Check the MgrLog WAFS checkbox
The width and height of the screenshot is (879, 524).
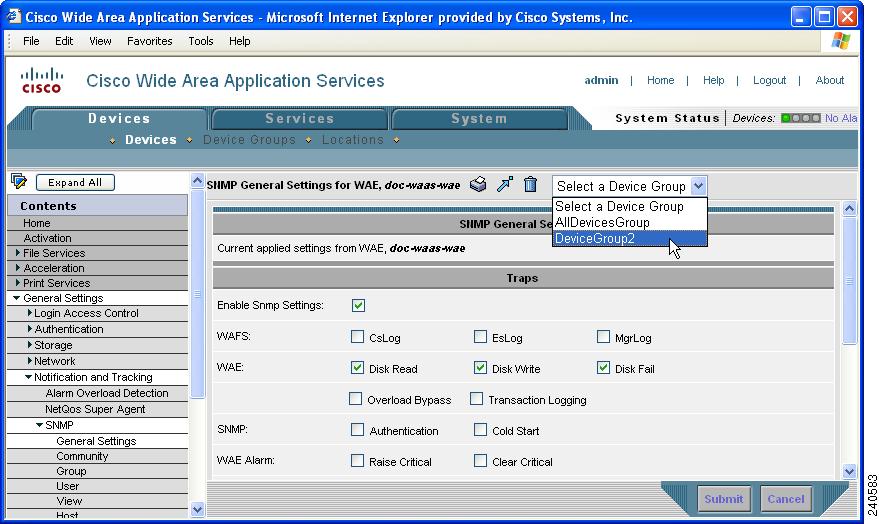pos(603,337)
